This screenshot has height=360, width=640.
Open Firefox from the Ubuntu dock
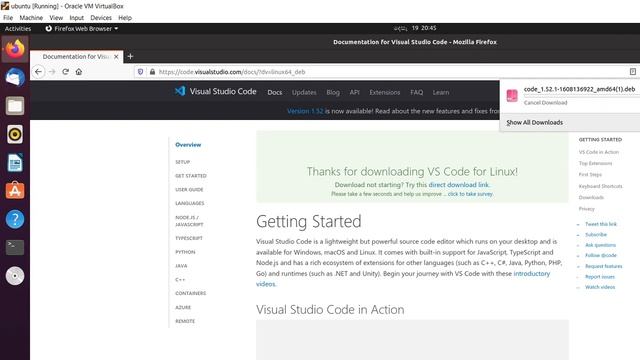click(x=15, y=49)
